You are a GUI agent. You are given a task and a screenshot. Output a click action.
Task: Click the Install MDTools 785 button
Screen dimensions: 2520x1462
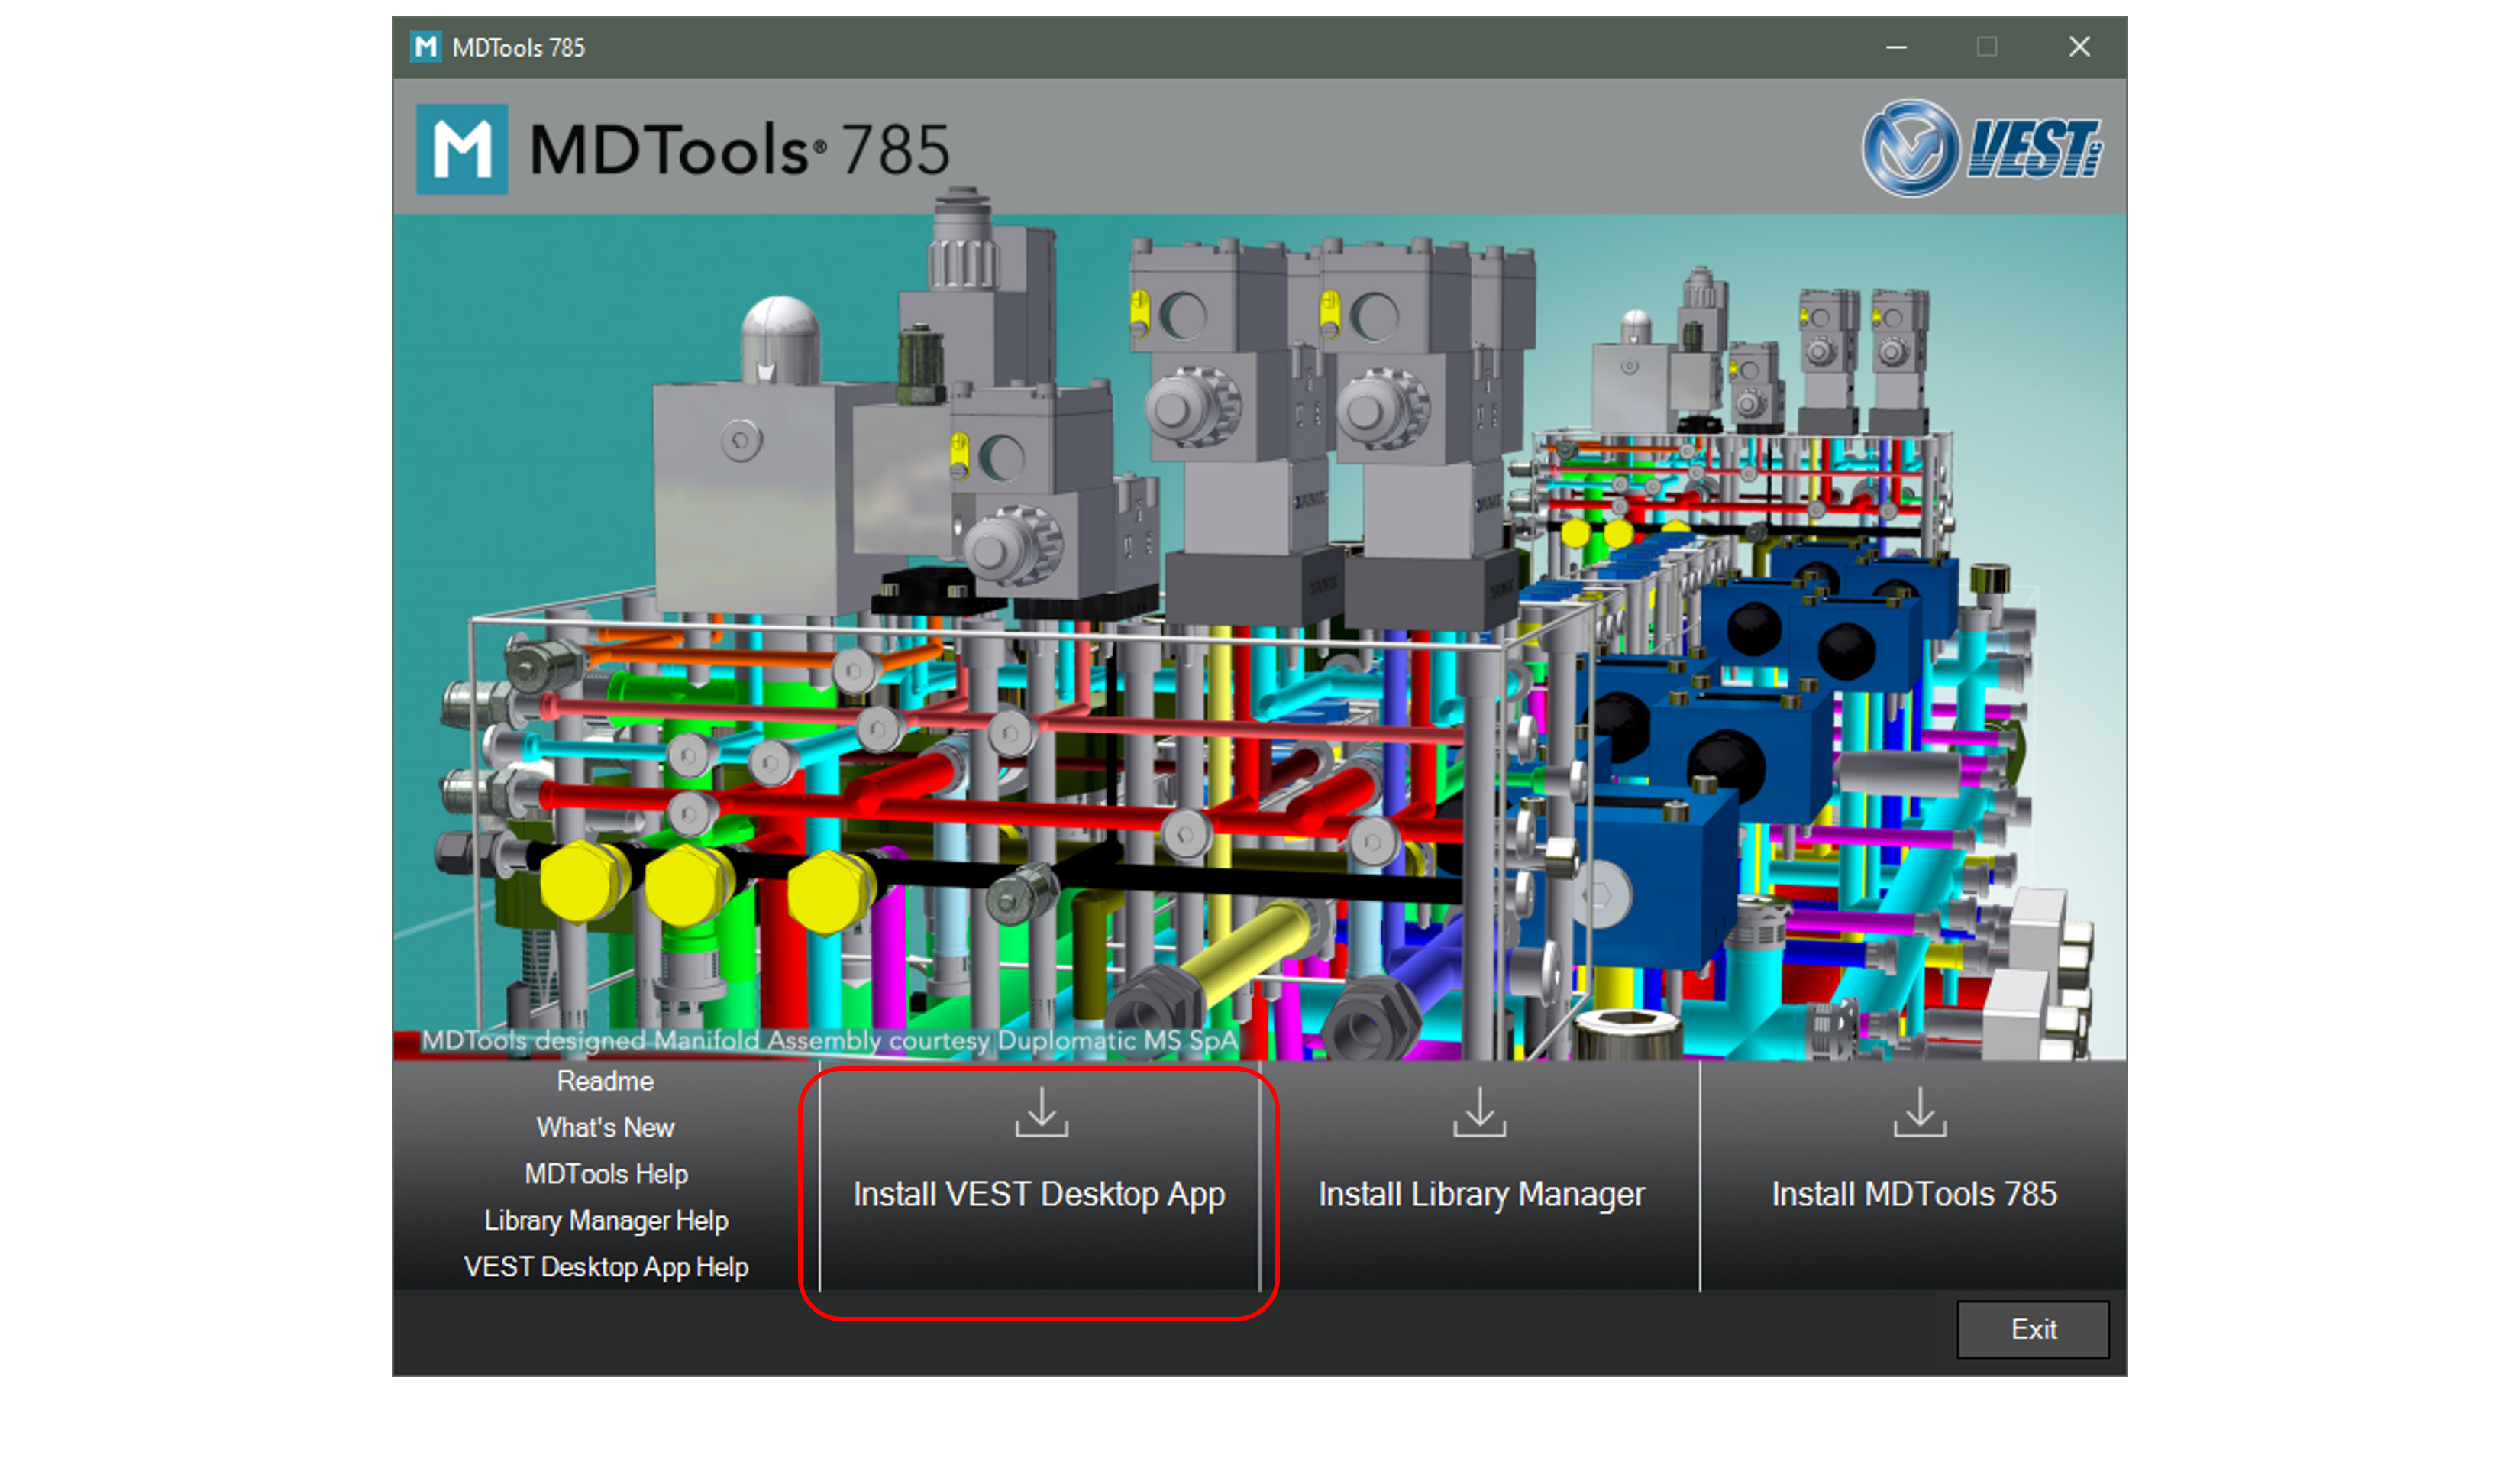[1914, 1176]
